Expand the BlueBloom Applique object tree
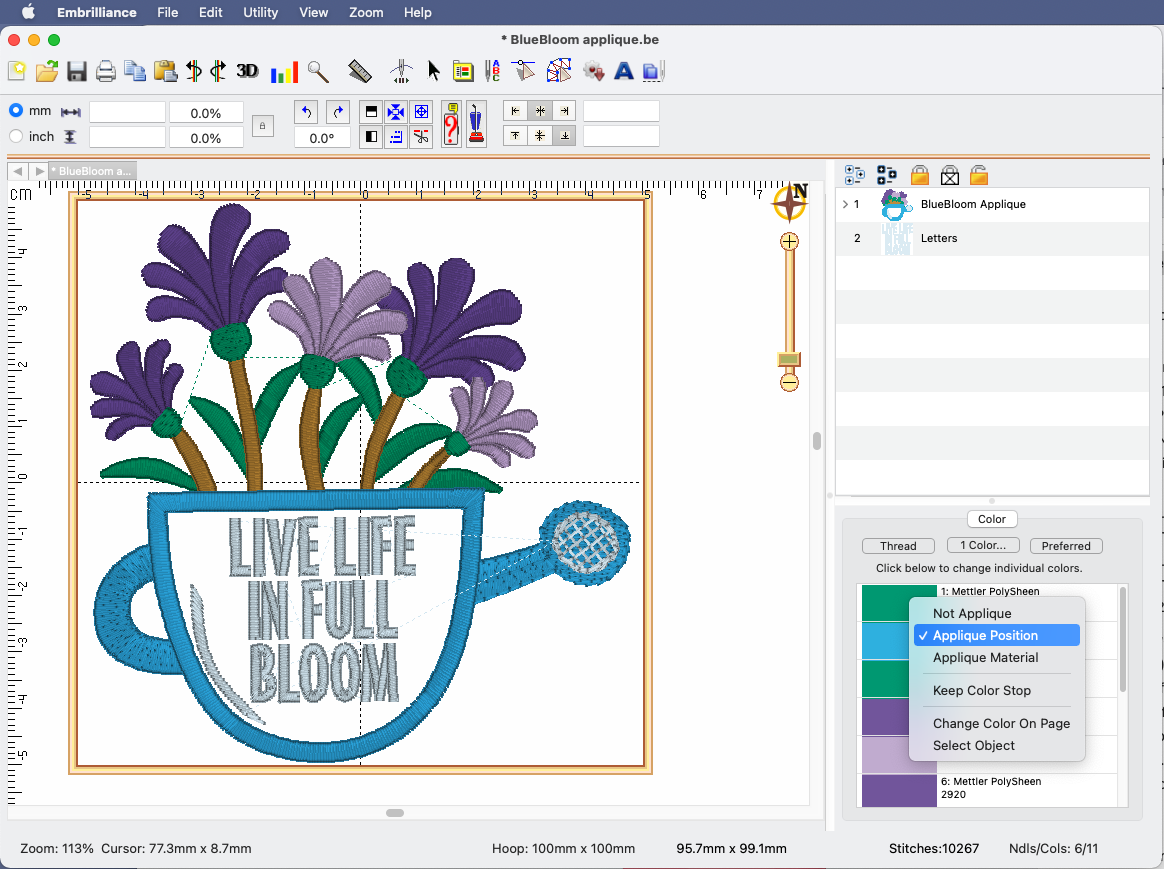The height and width of the screenshot is (869, 1164). (845, 204)
